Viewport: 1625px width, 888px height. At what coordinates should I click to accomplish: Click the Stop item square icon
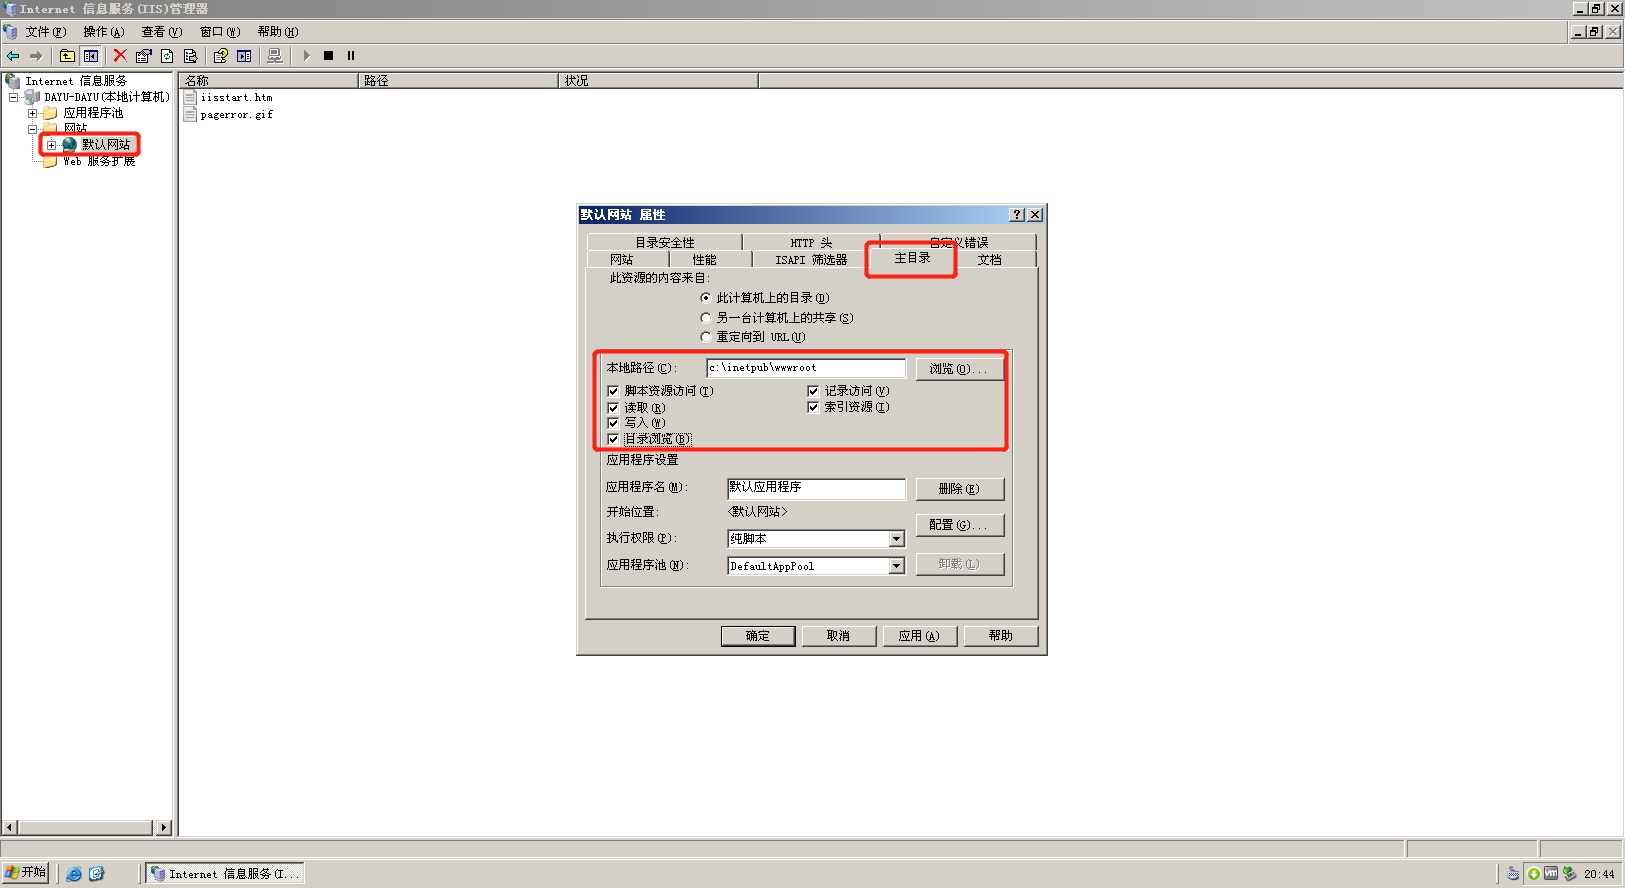pyautogui.click(x=328, y=56)
